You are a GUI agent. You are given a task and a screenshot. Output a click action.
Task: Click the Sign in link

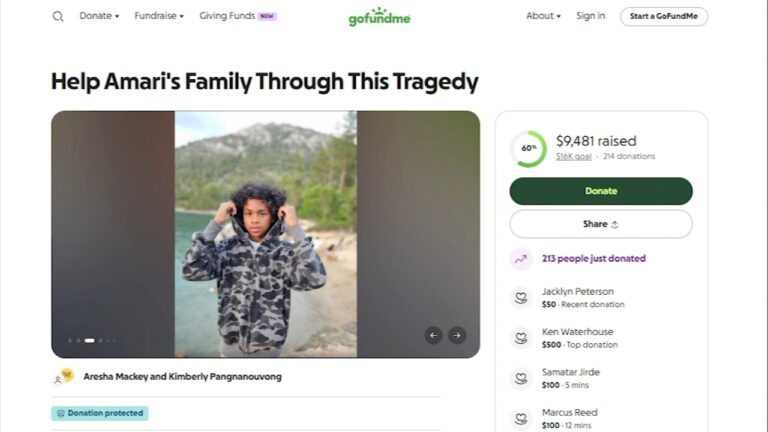point(590,16)
